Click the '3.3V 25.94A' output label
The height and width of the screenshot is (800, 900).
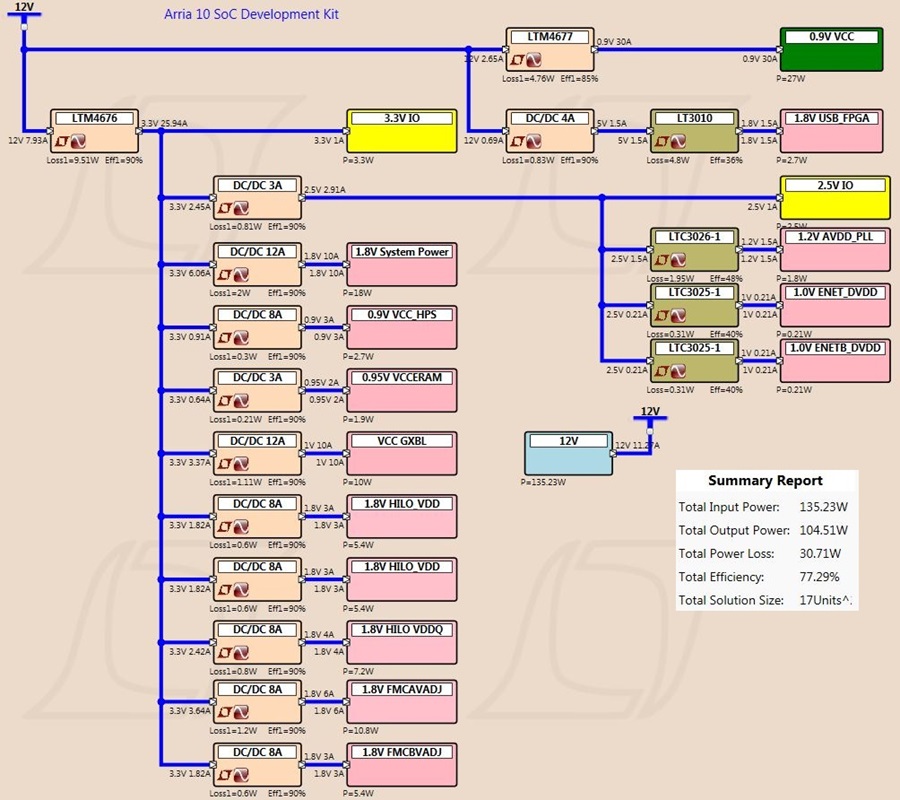(x=164, y=123)
